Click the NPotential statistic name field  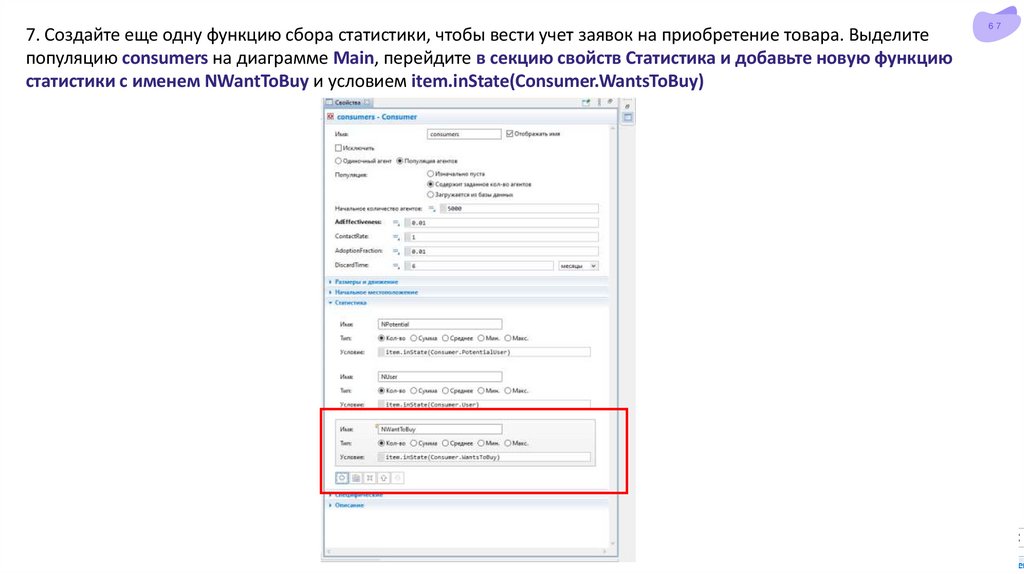click(x=440, y=324)
